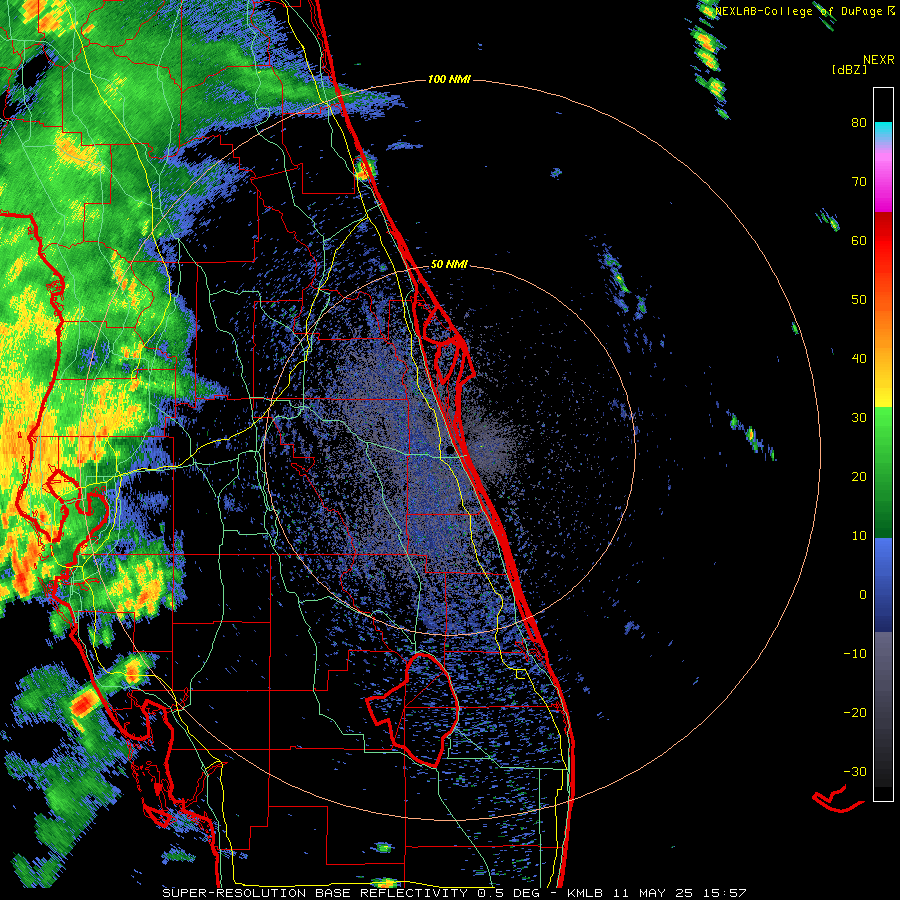The width and height of the screenshot is (900, 900).
Task: Click the 50 value on the dBZ scale
Action: 859,300
